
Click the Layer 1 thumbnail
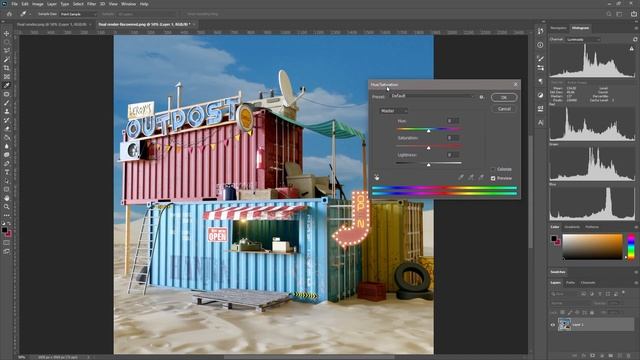[564, 325]
